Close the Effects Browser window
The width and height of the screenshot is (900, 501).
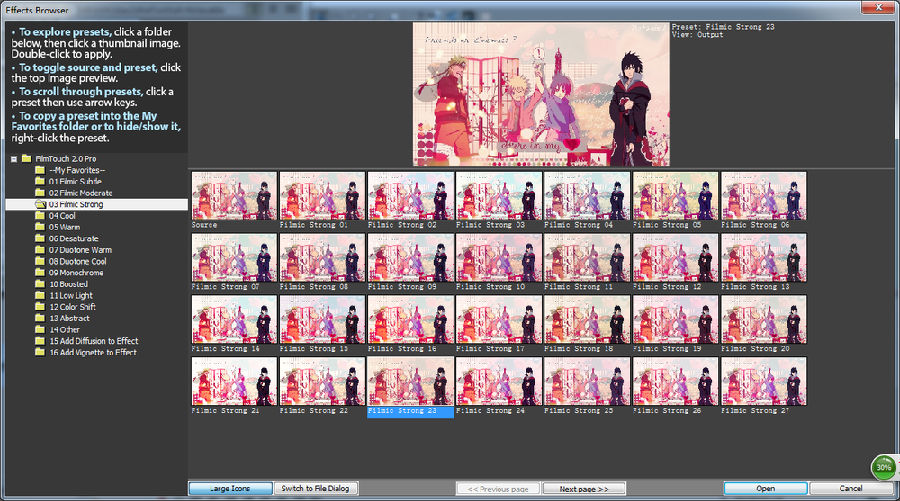click(878, 7)
